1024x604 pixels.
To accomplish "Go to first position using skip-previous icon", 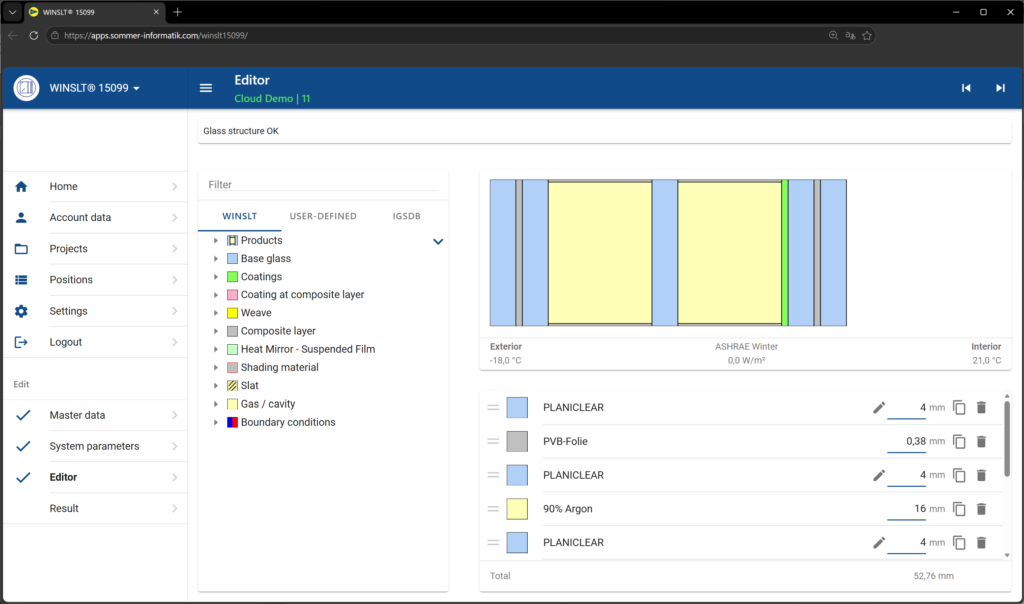I will [966, 88].
